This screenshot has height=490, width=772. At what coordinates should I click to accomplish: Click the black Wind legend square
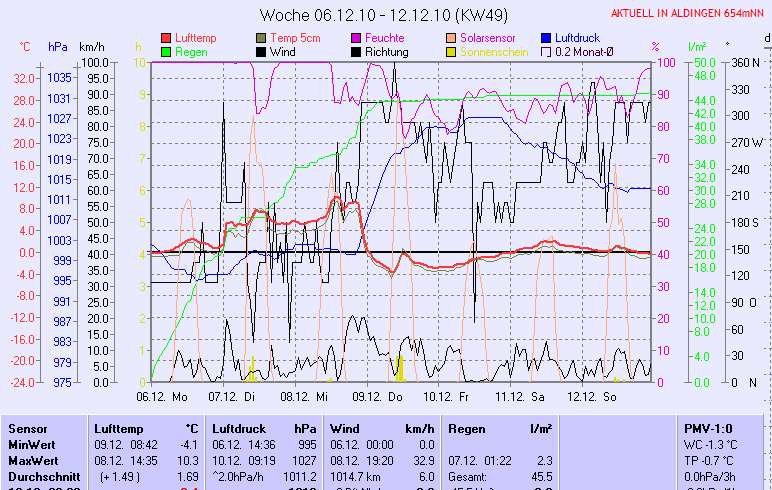262,52
